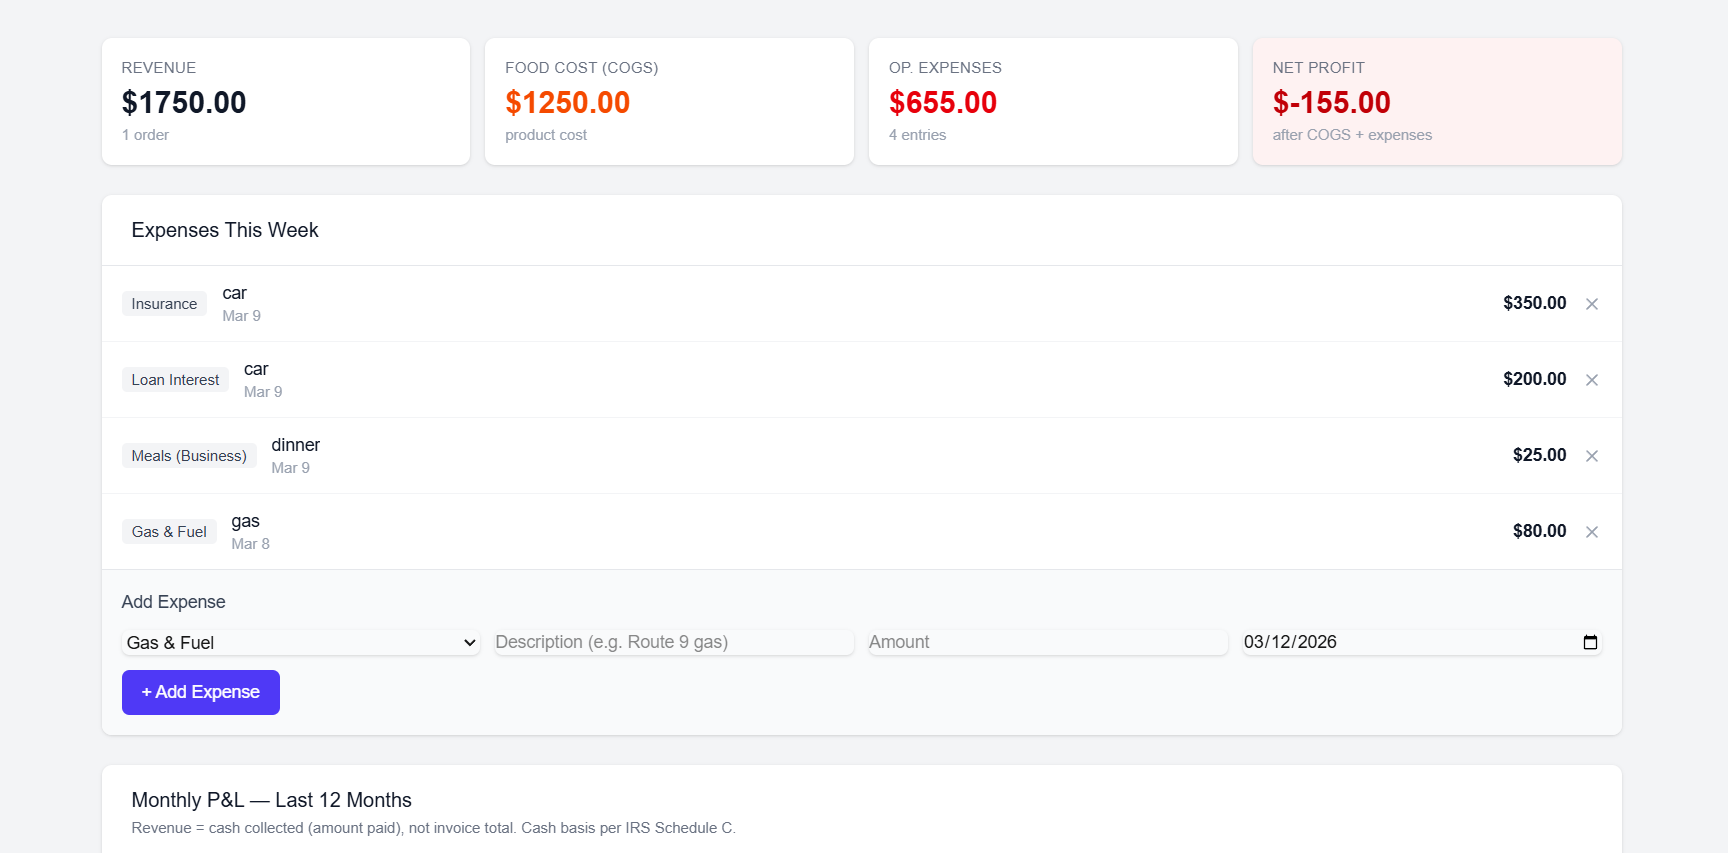The height and width of the screenshot is (853, 1728).
Task: Click the Loan Interest badge
Action: point(175,379)
